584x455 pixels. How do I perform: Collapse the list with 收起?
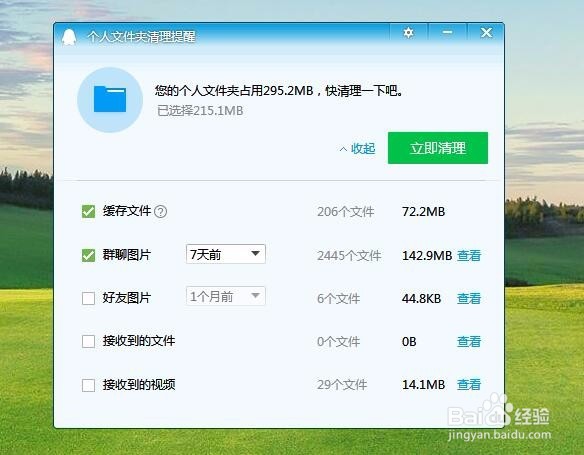(357, 149)
